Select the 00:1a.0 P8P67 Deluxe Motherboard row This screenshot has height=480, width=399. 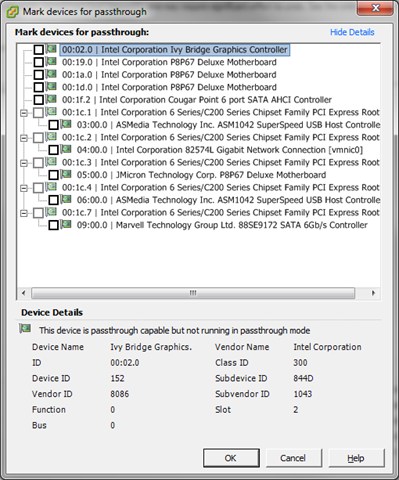coord(169,75)
